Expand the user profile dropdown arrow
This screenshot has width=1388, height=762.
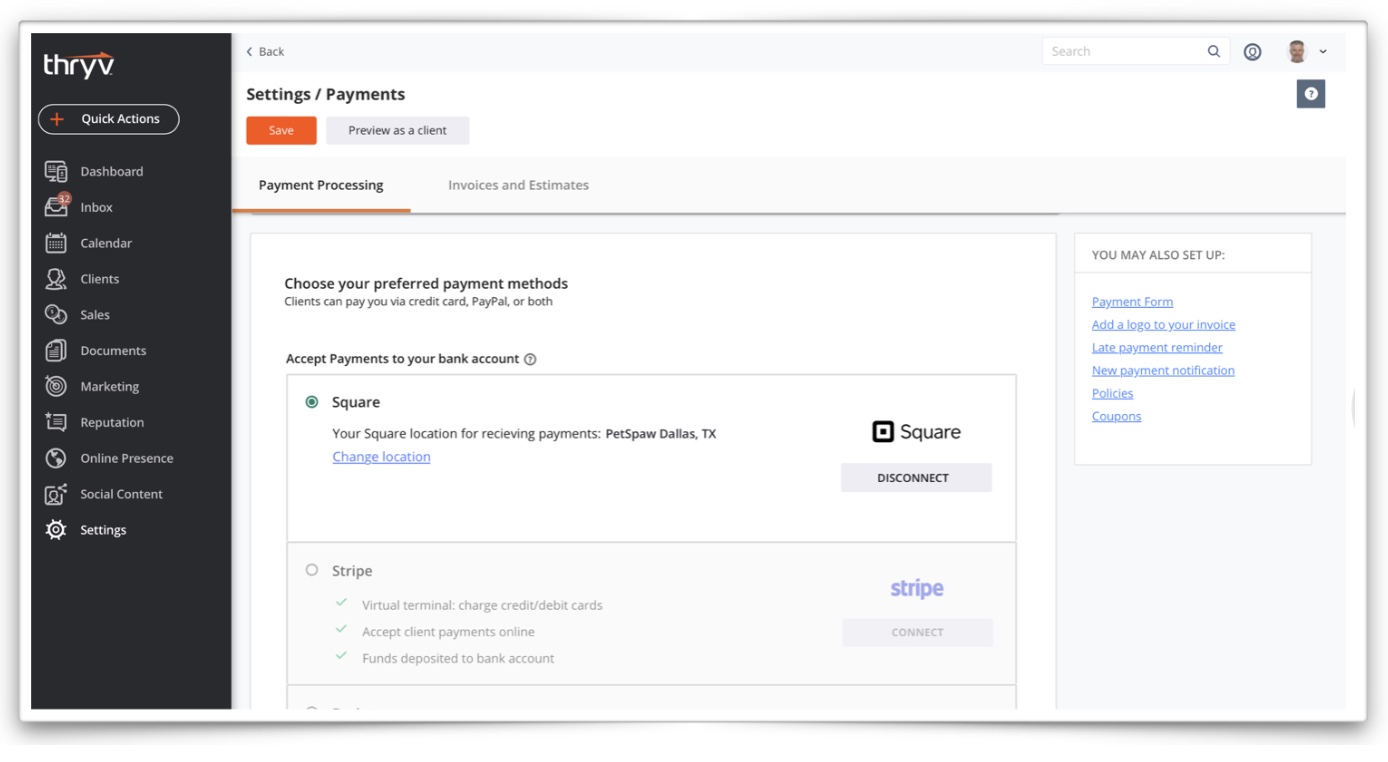pos(1323,52)
